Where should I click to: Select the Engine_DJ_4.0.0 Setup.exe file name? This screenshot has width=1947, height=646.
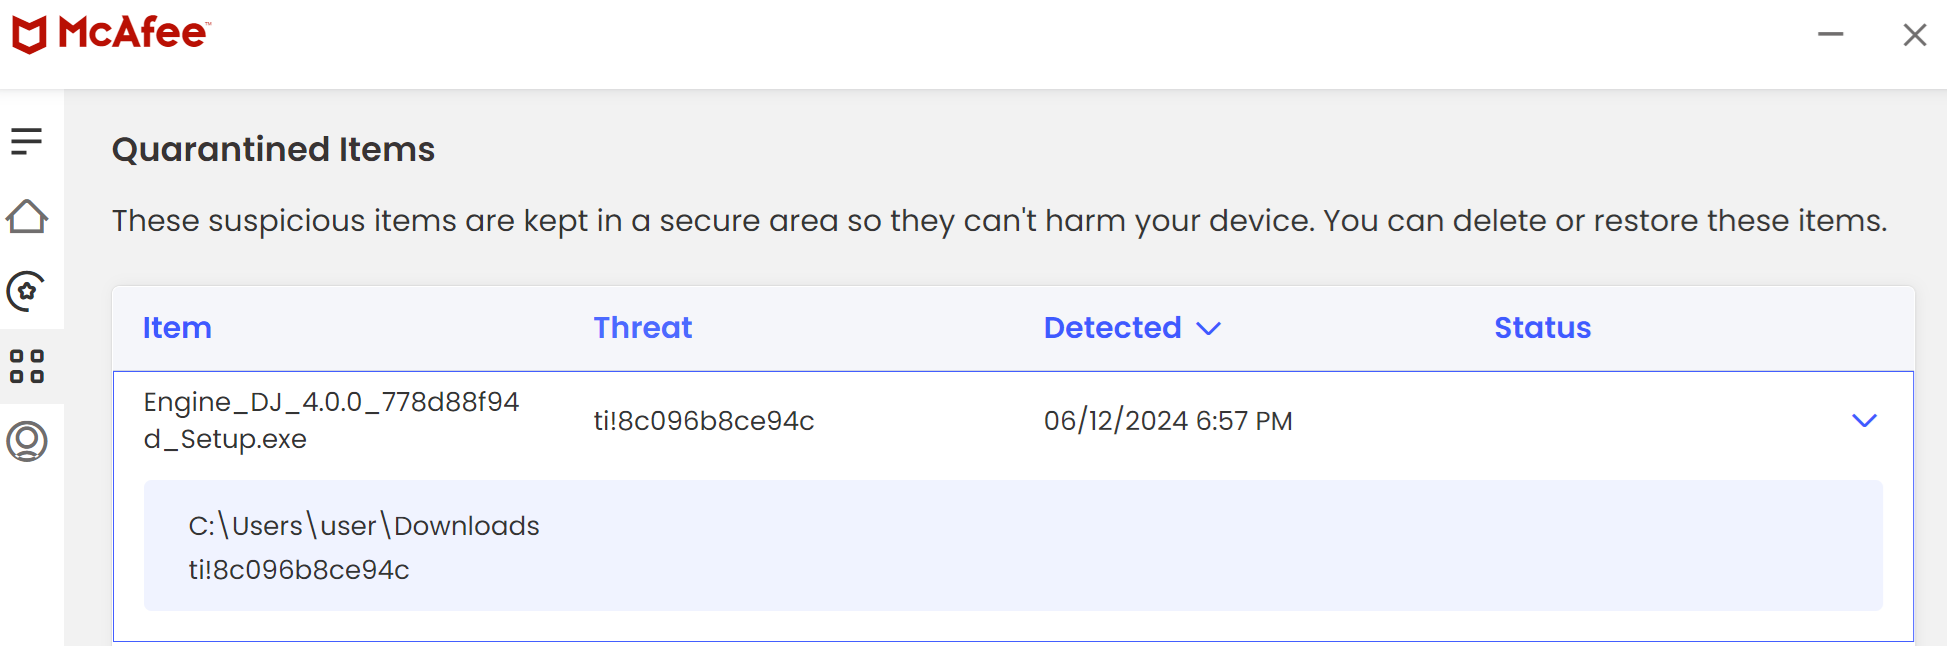coord(331,420)
